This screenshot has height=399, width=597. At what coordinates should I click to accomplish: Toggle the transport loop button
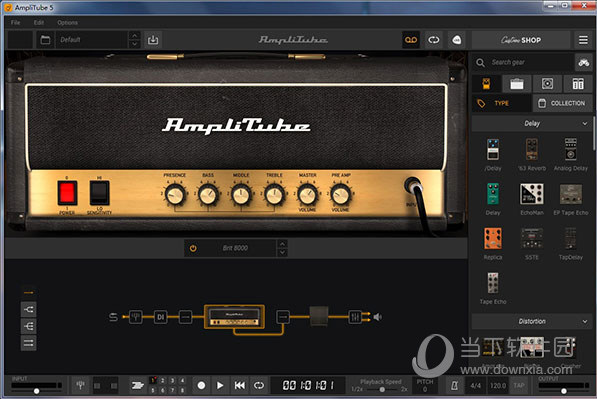click(259, 385)
